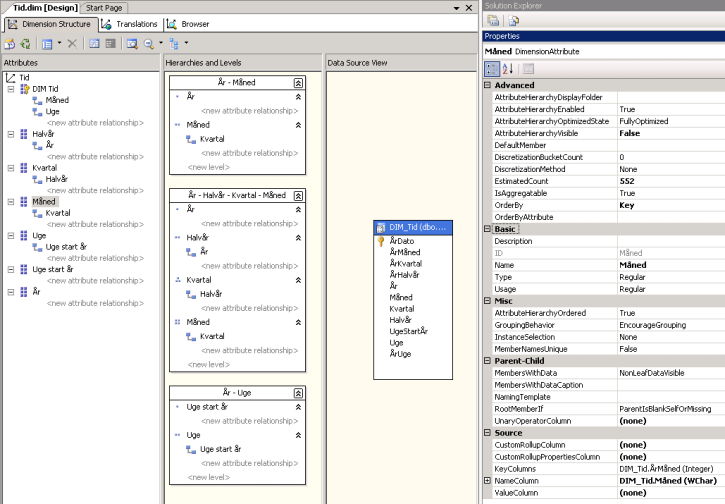Collapse the År - Måned hierarchy box

coord(298,83)
